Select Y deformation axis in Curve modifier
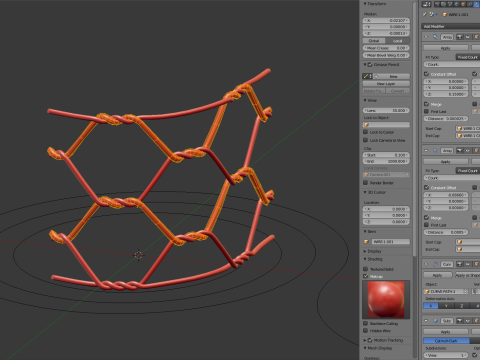This screenshot has width=480, height=360. pyautogui.click(x=446, y=306)
